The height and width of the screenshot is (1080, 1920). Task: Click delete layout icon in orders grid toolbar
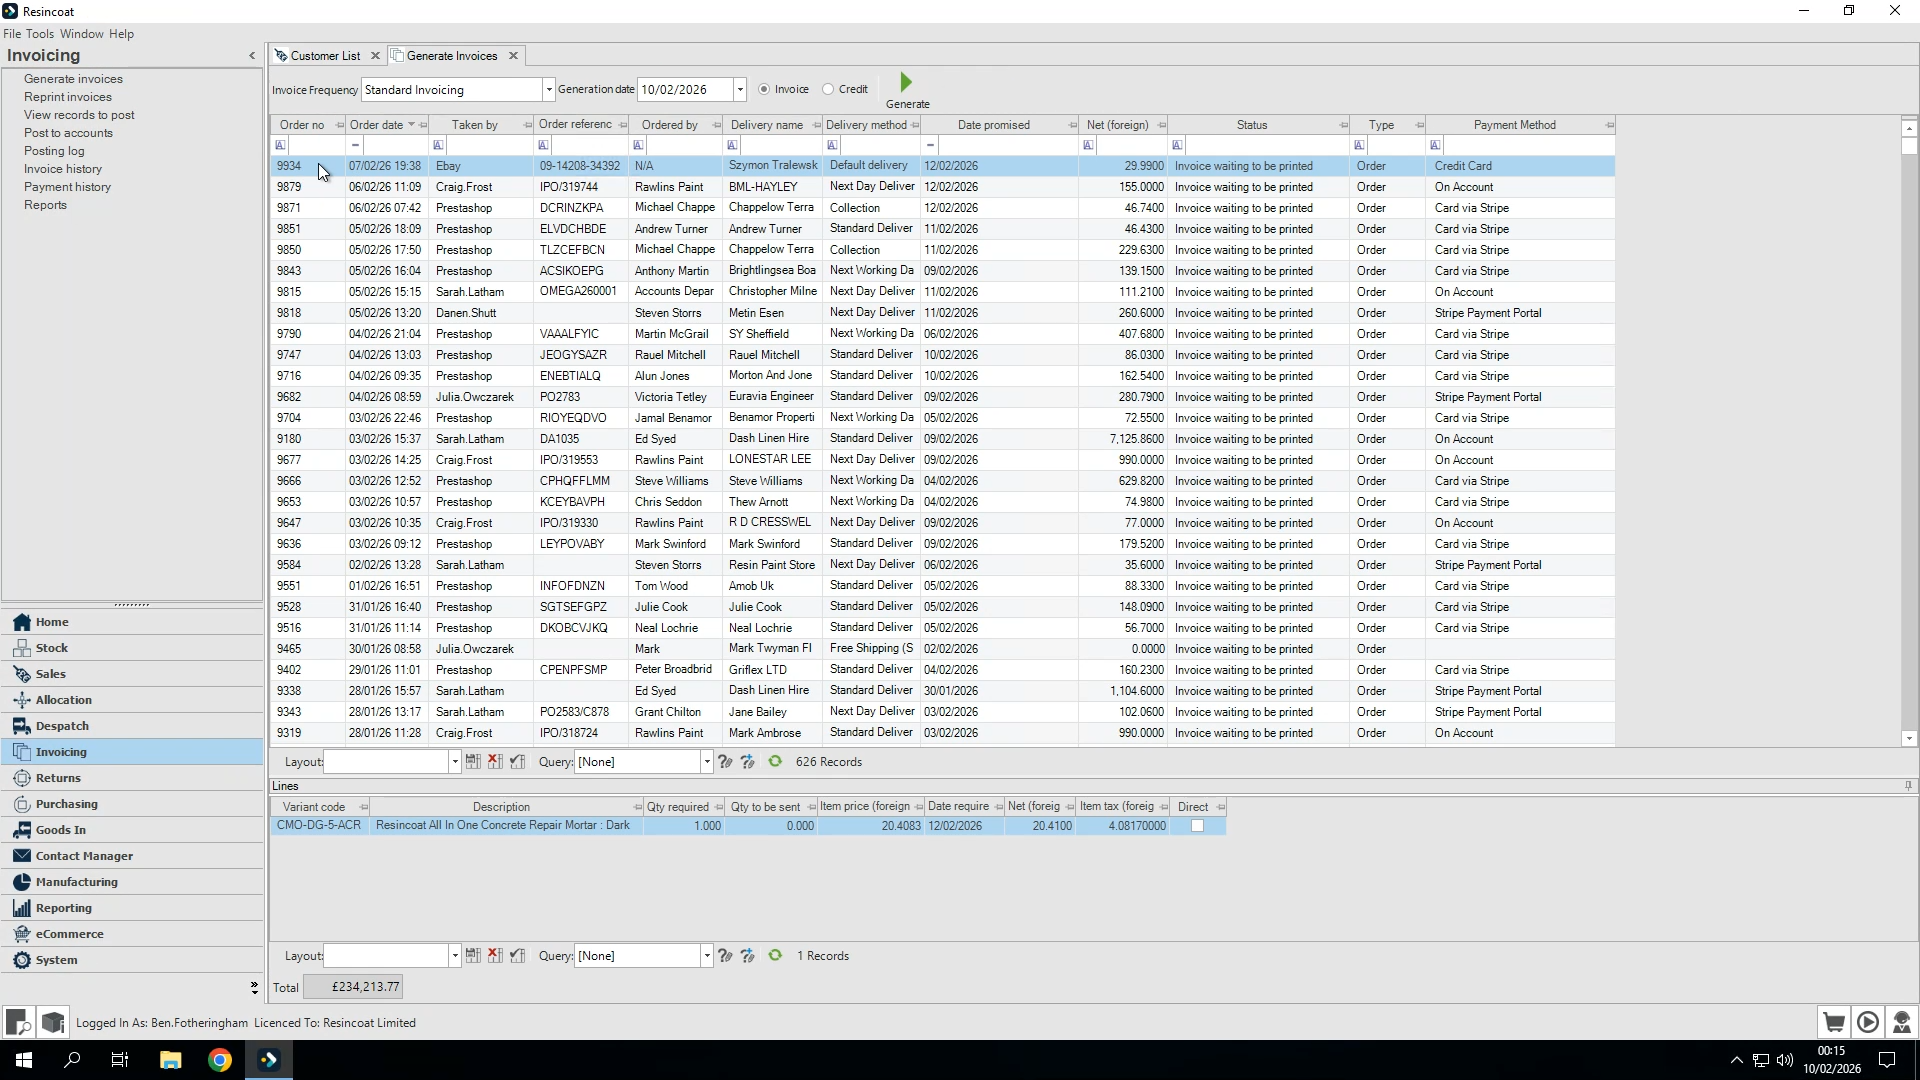tap(495, 762)
